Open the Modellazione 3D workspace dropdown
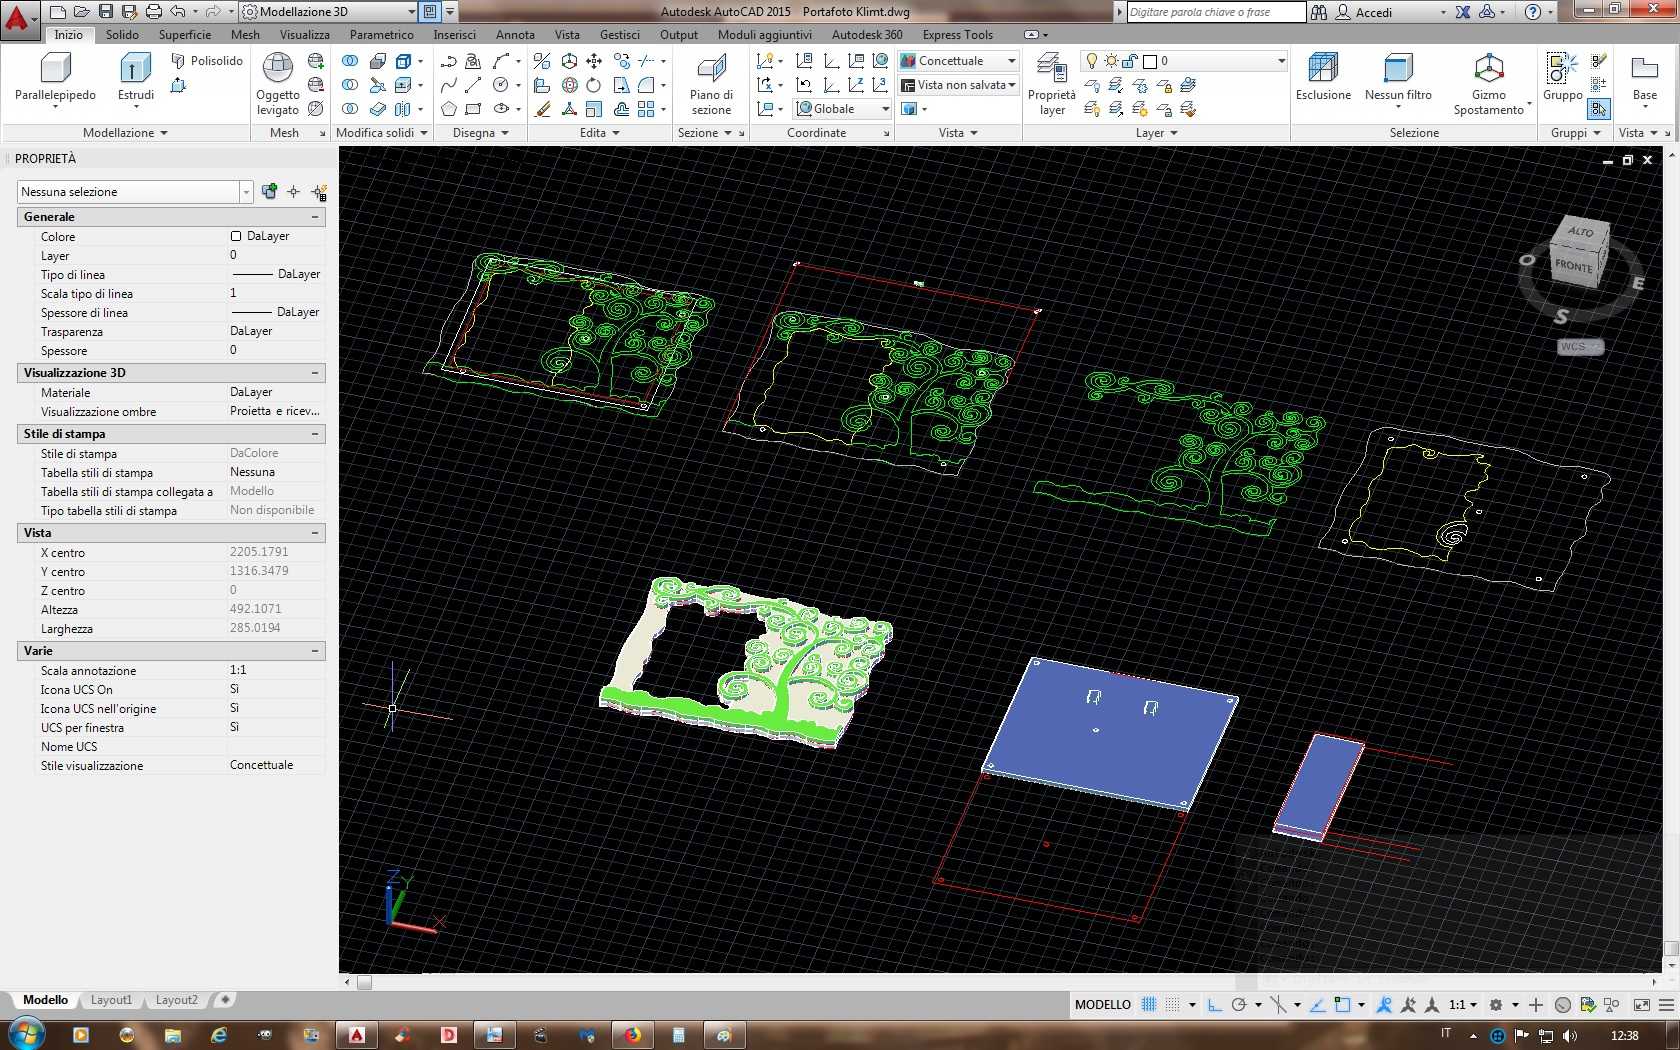Screen dimensions: 1680x1050 (328, 12)
